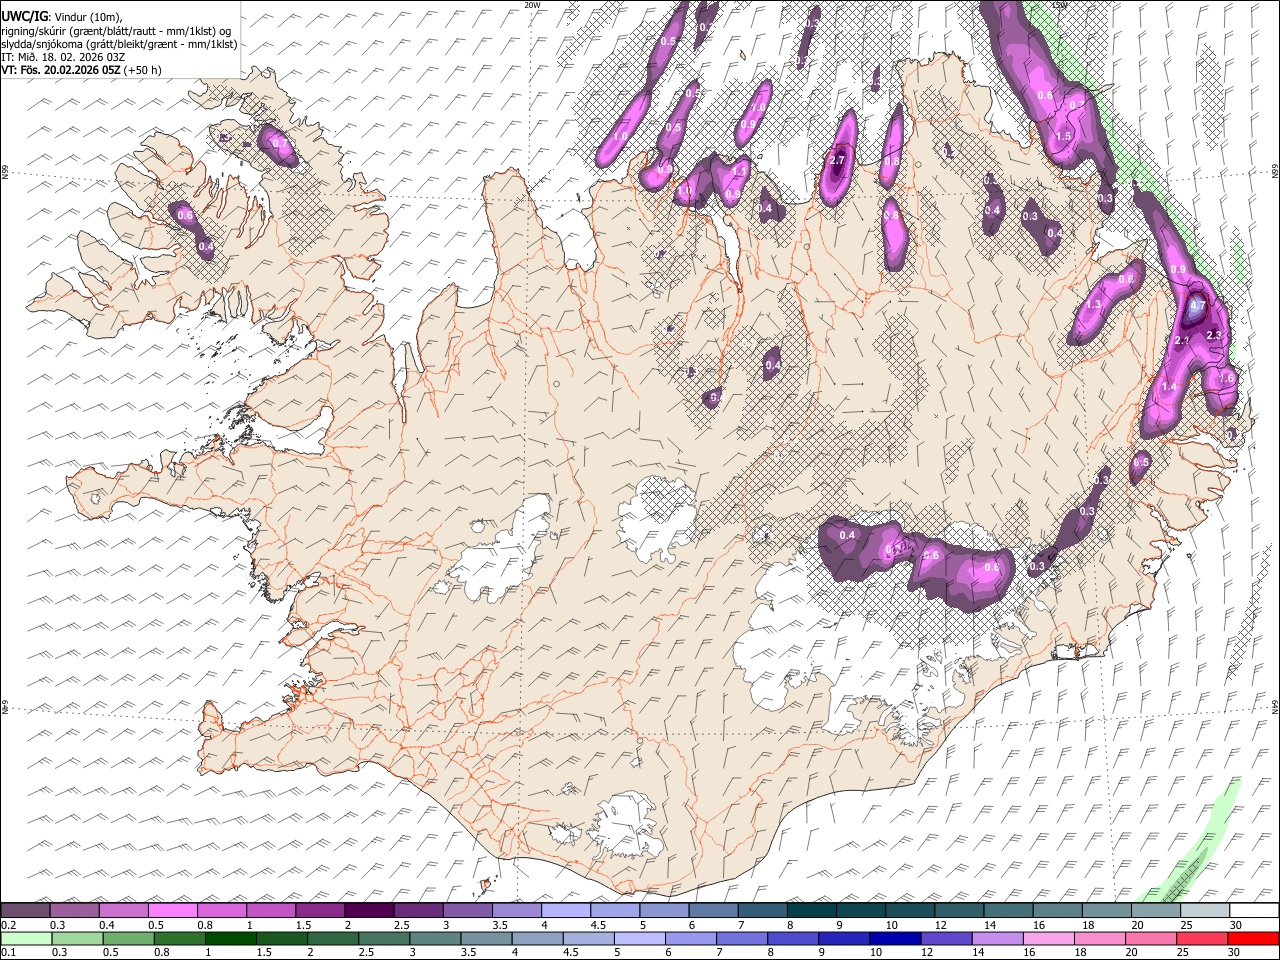Image resolution: width=1280 pixels, height=960 pixels.
Task: Select the pale grey upper swatch between 25 and 30
Action: click(x=1205, y=910)
